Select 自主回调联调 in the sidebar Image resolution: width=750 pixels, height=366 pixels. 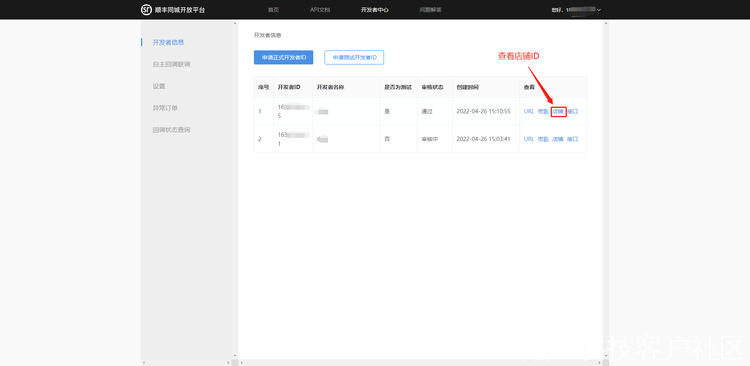[171, 64]
